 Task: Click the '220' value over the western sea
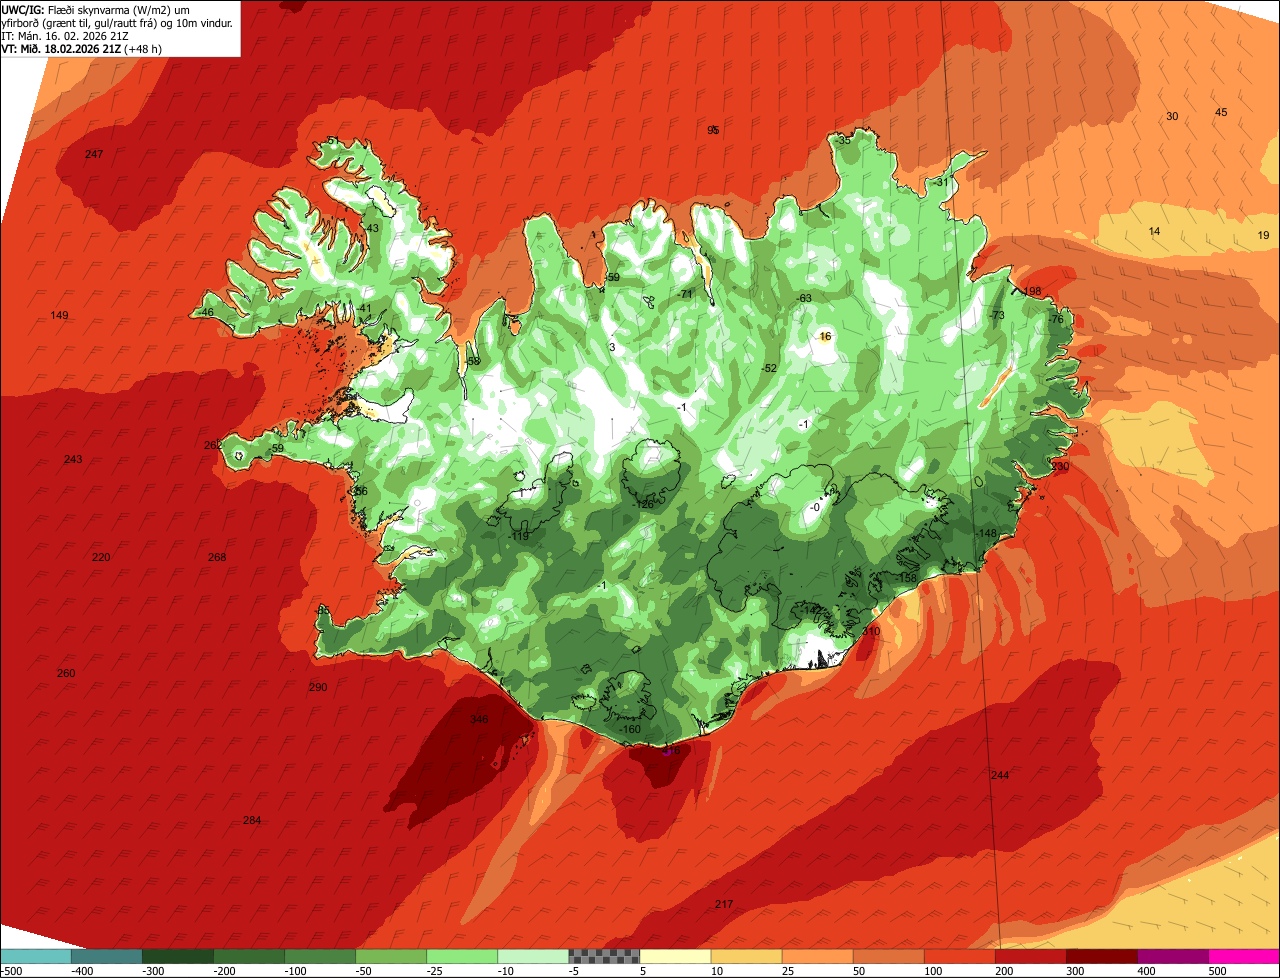pos(101,557)
